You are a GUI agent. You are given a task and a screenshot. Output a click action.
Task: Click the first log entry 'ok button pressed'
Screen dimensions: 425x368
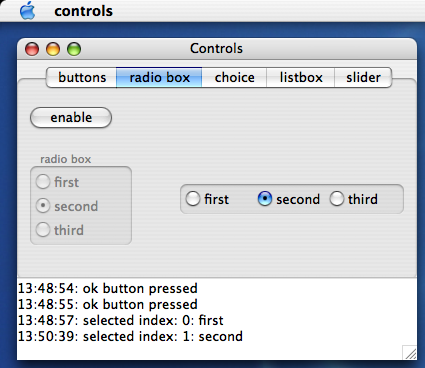click(108, 288)
